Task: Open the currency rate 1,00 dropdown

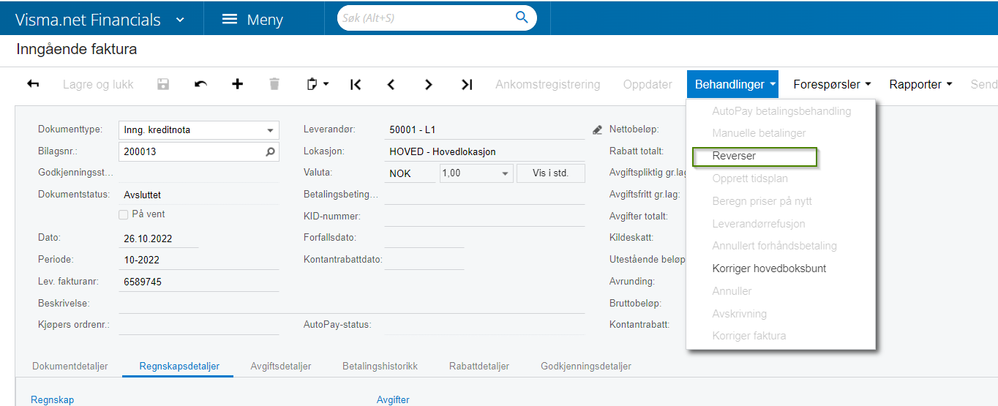Action: [x=505, y=173]
